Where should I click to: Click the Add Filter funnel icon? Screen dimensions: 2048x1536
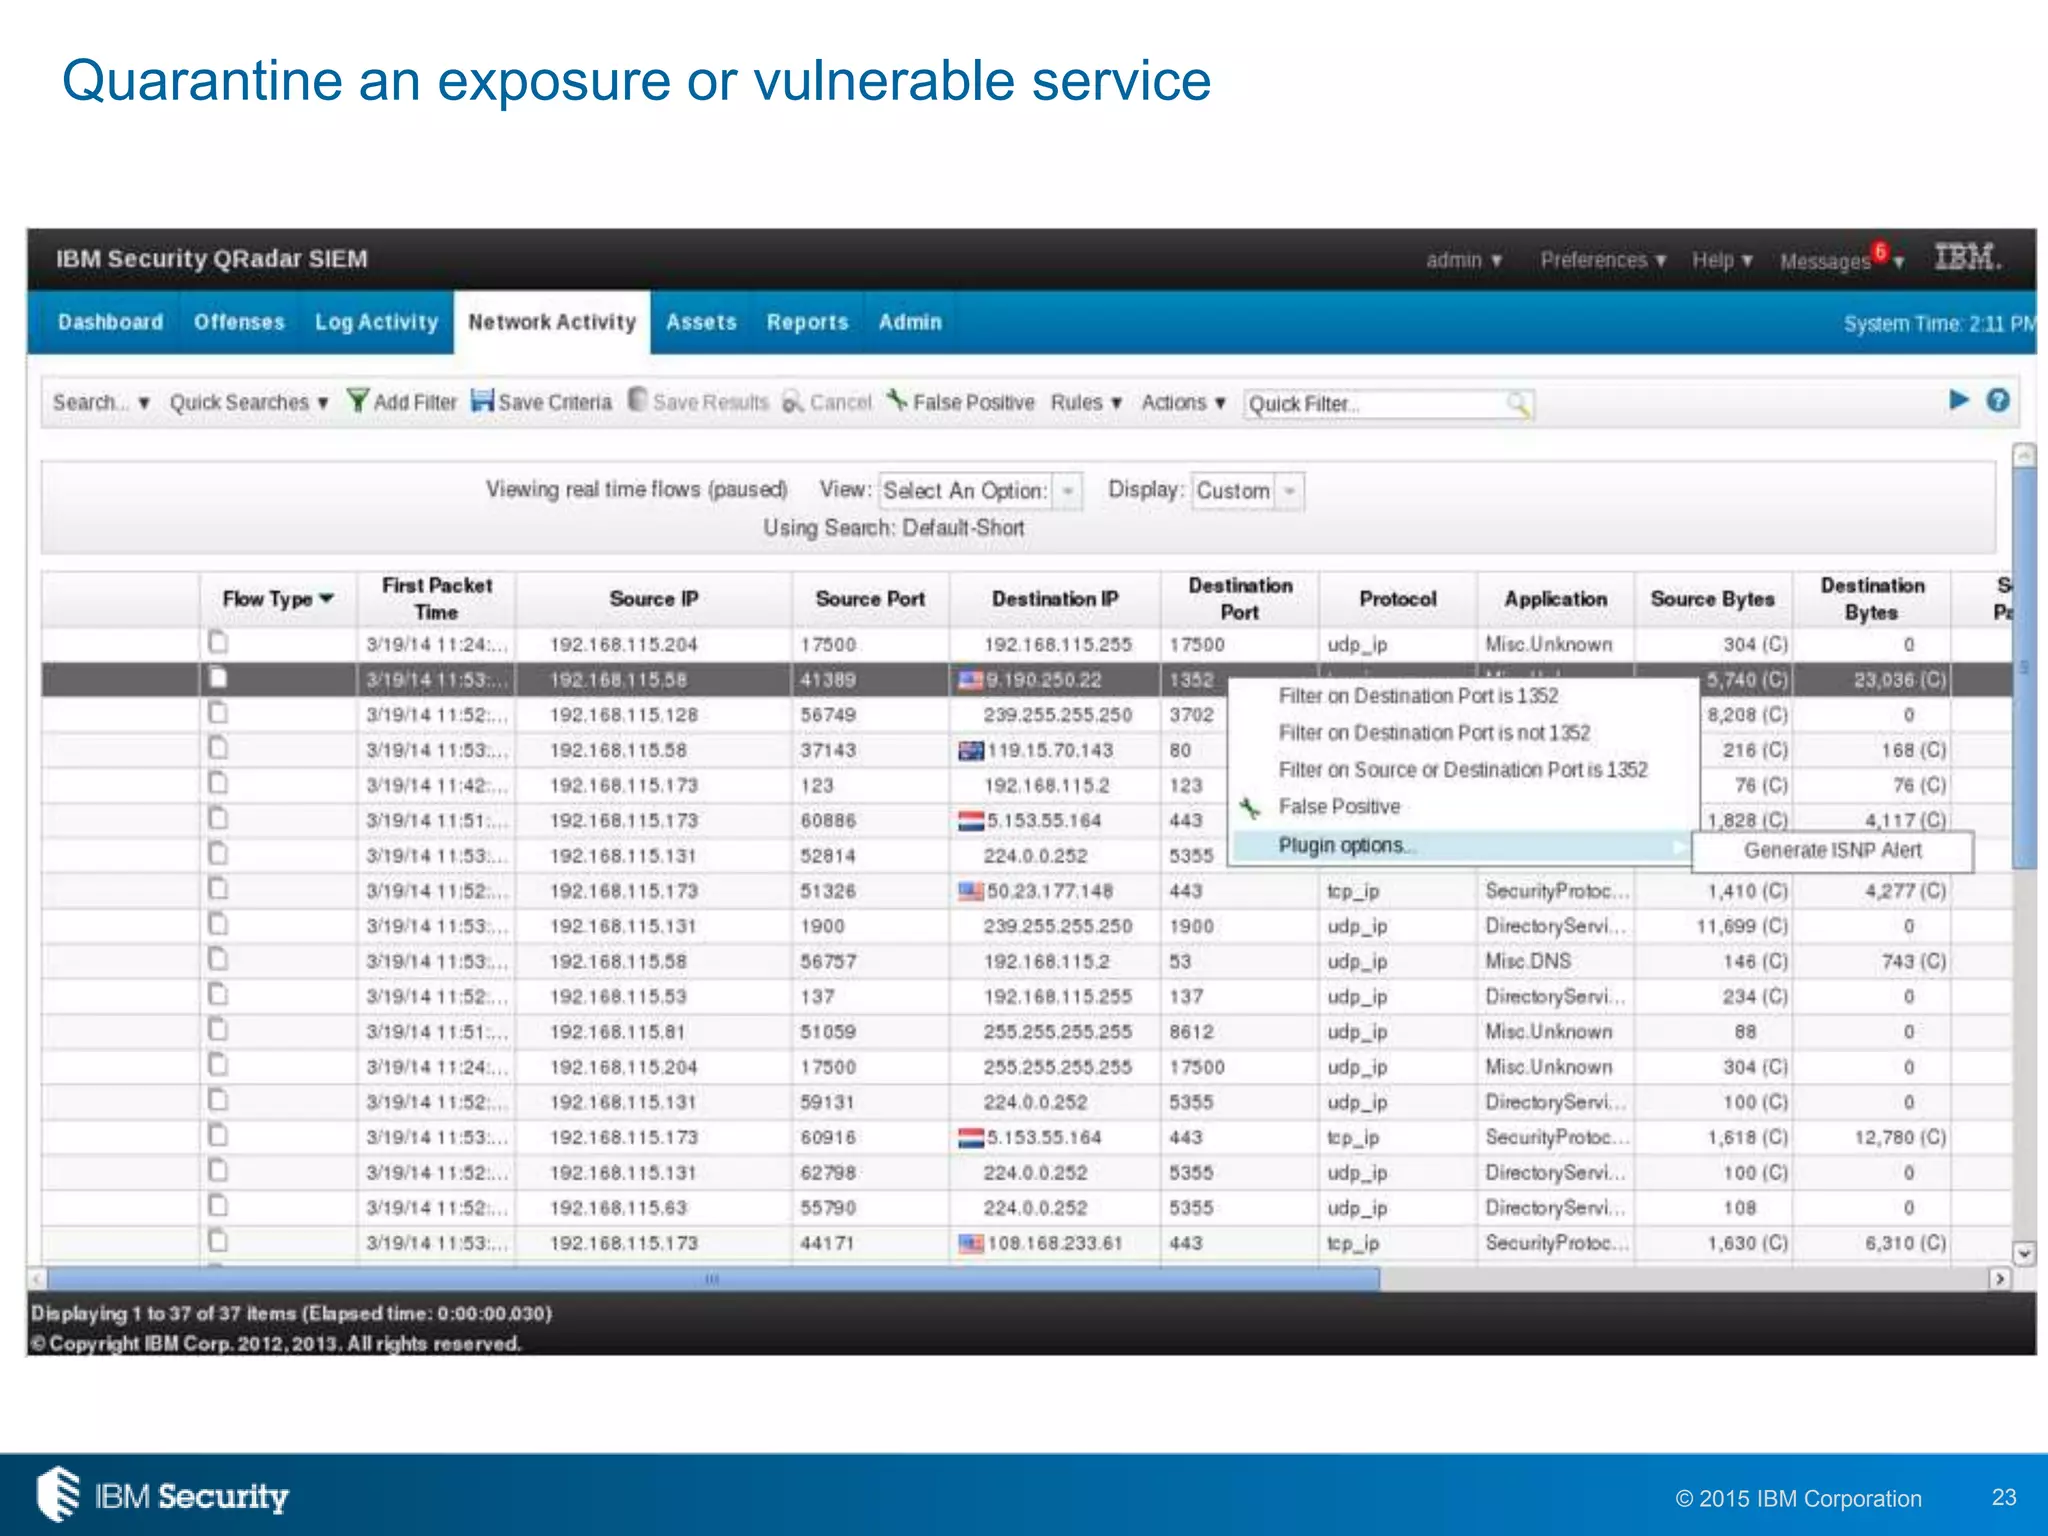[357, 400]
